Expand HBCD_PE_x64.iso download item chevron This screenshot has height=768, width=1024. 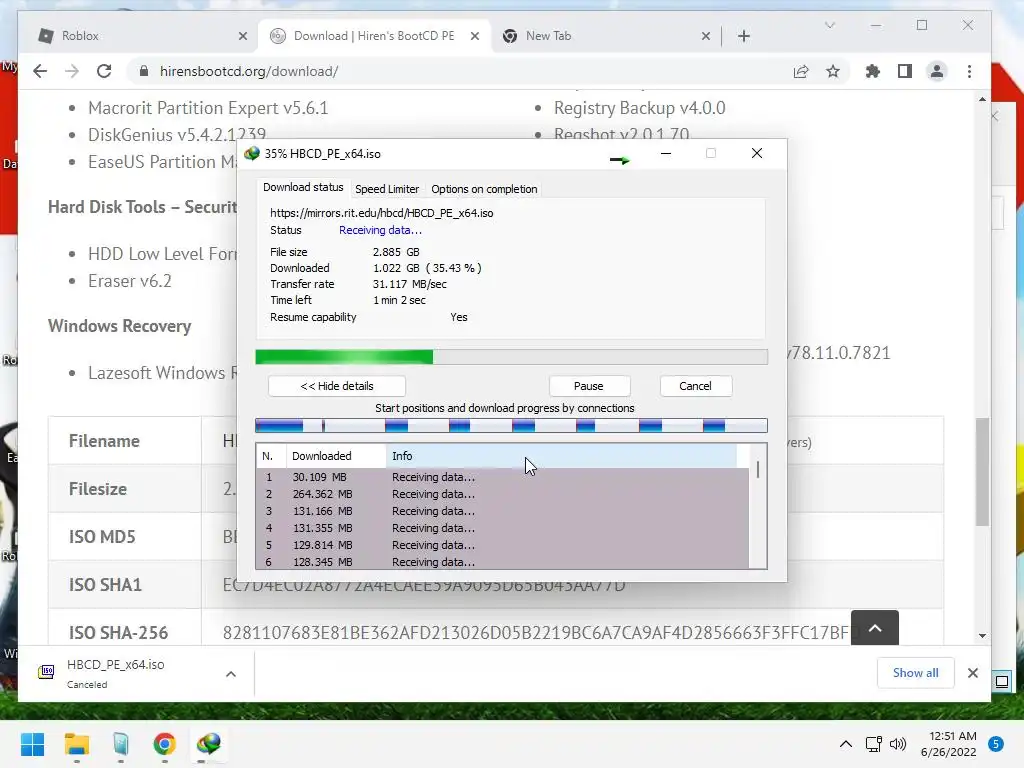pyautogui.click(x=231, y=674)
